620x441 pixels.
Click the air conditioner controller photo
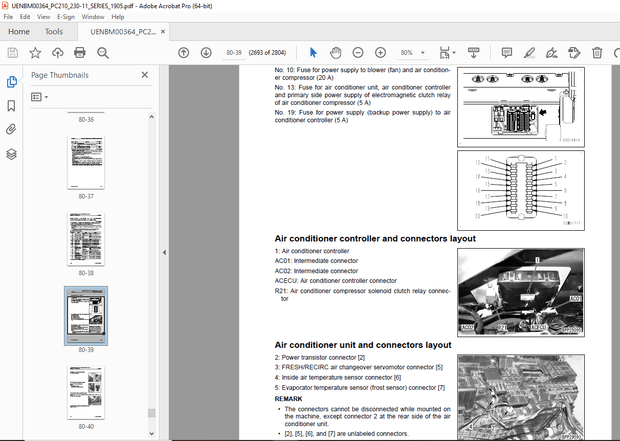coord(521,292)
